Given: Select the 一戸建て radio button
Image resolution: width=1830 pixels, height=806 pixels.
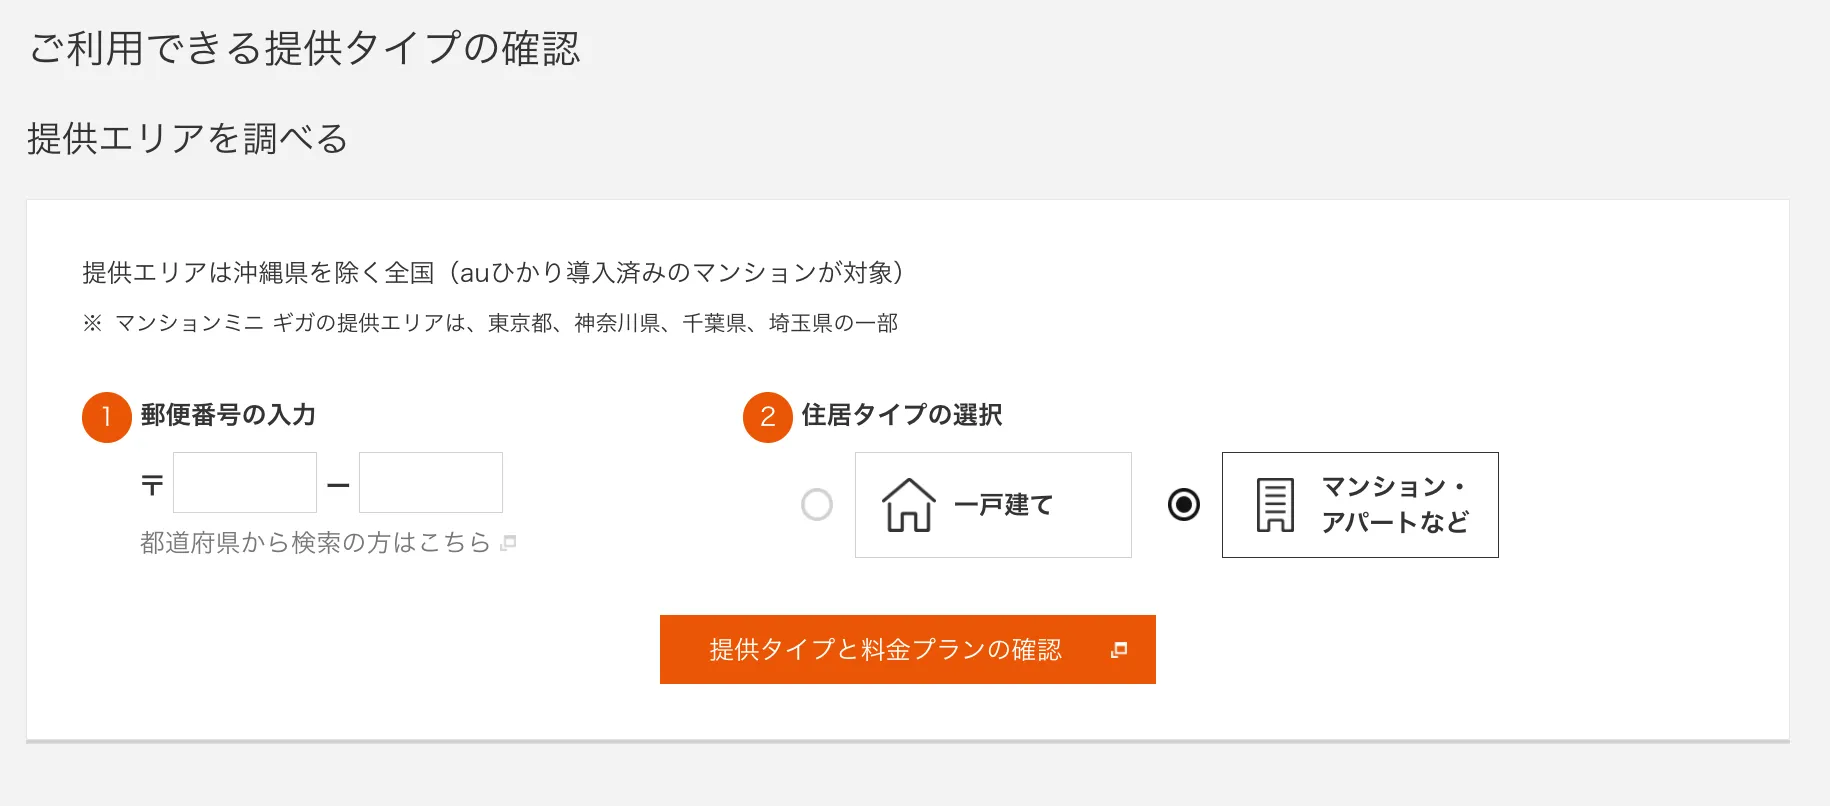Looking at the screenshot, I should tap(818, 506).
